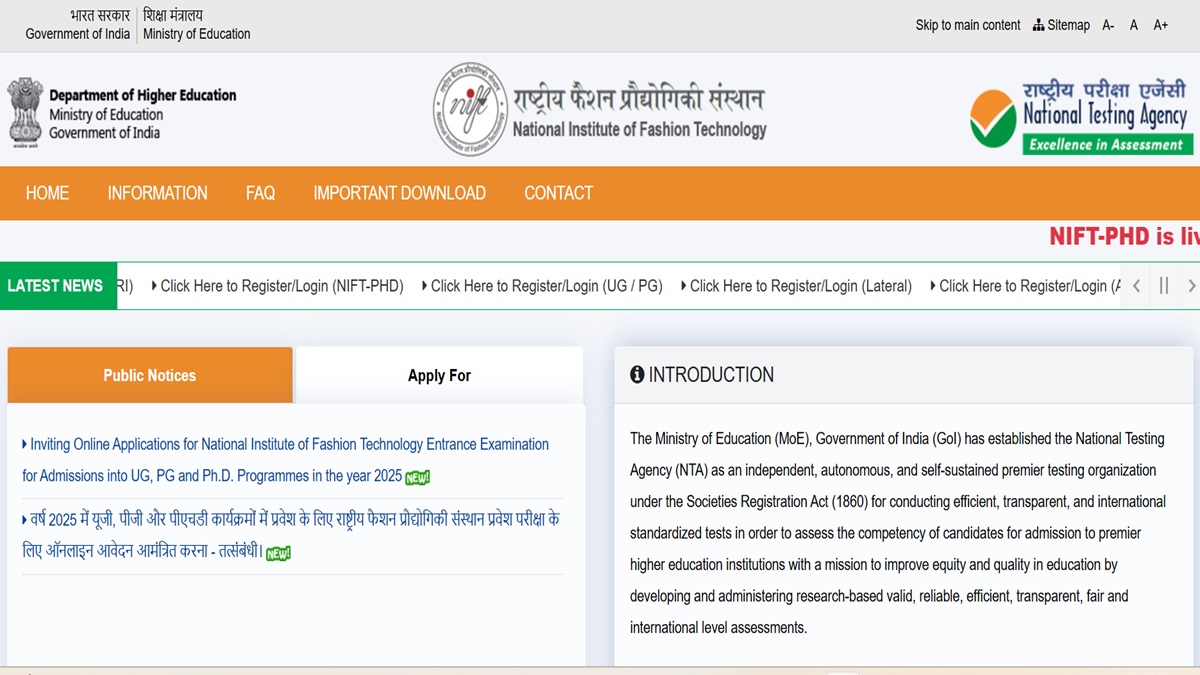Advance to next news ticker item
This screenshot has width=1200, height=675.
[1191, 286]
